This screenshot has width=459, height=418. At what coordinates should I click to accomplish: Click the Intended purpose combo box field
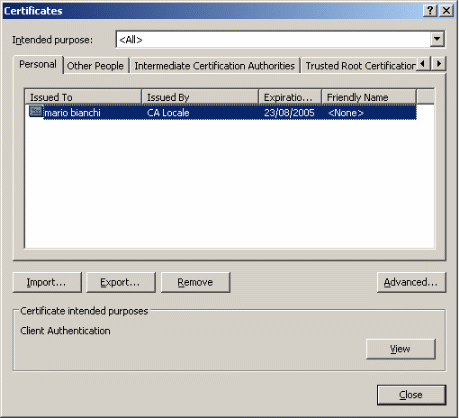[280, 39]
